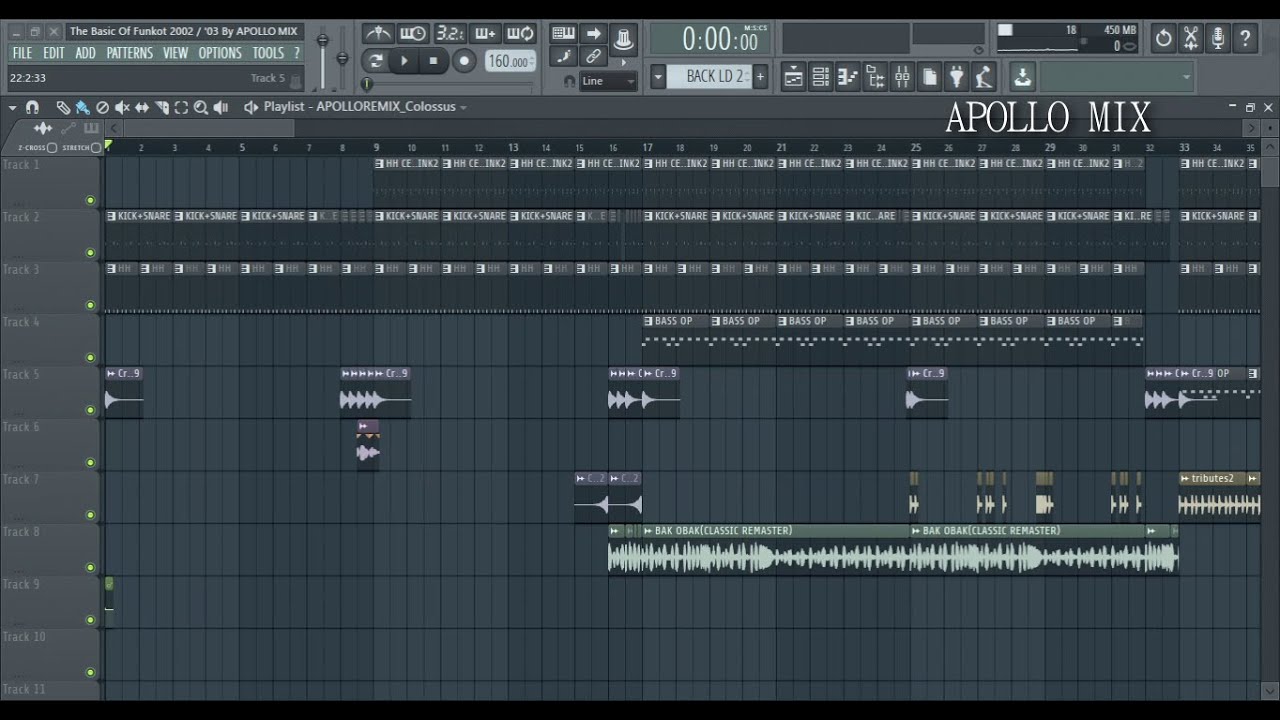The height and width of the screenshot is (720, 1280).
Task: Open the PATTERNS menu
Action: click(x=130, y=53)
